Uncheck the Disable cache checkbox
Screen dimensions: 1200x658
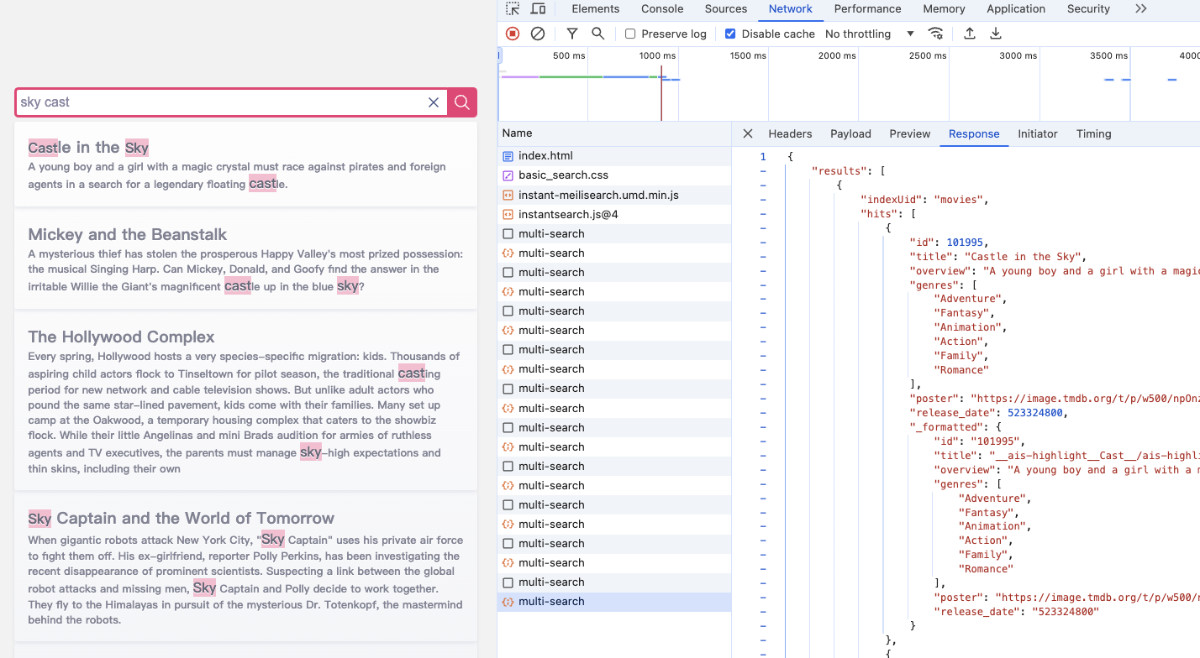coord(730,34)
